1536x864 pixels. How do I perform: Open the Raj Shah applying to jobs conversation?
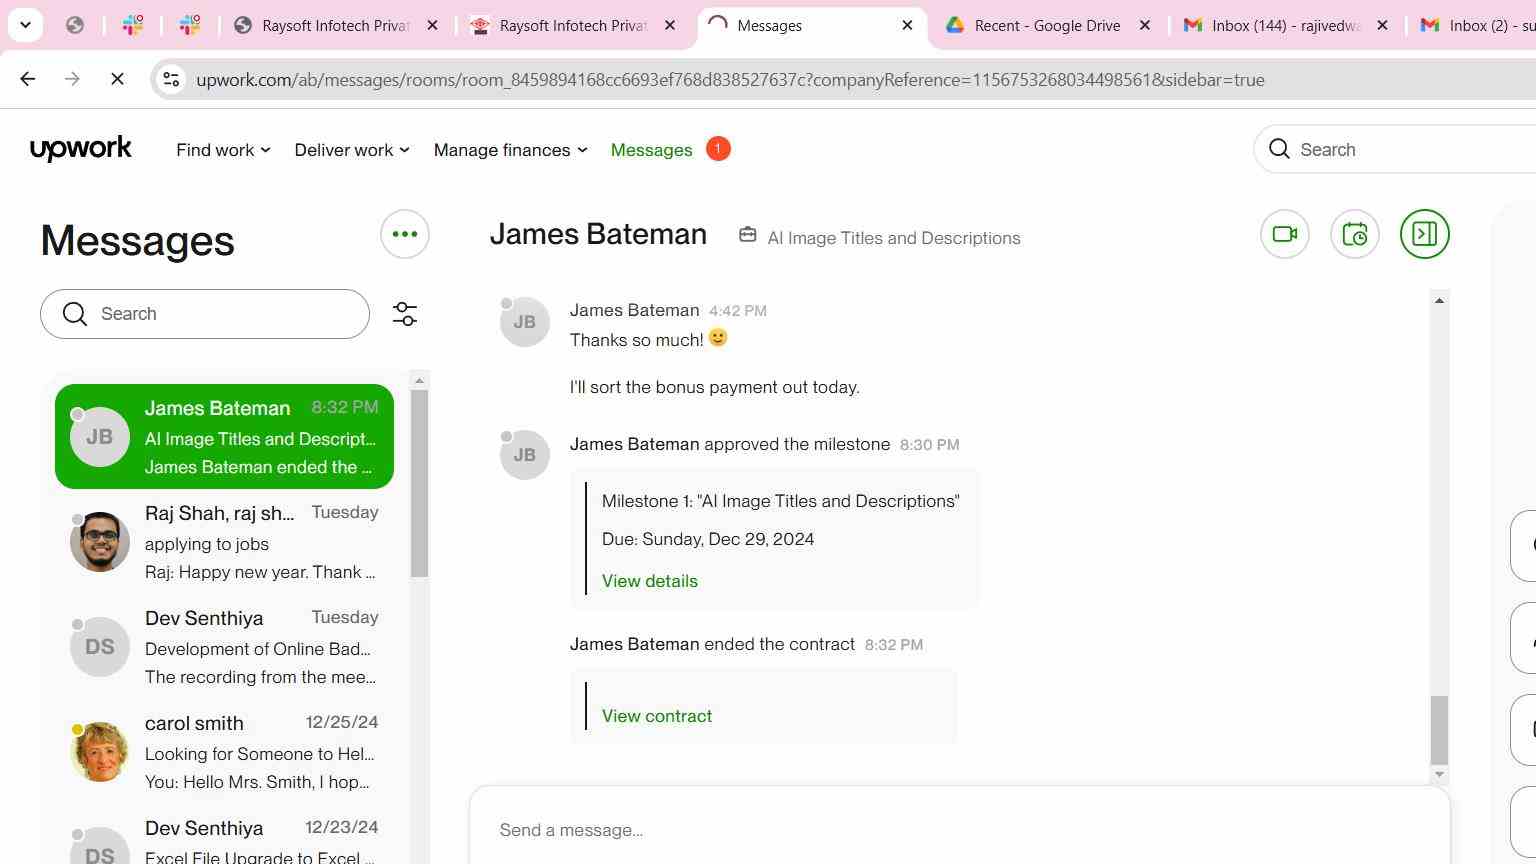[224, 542]
